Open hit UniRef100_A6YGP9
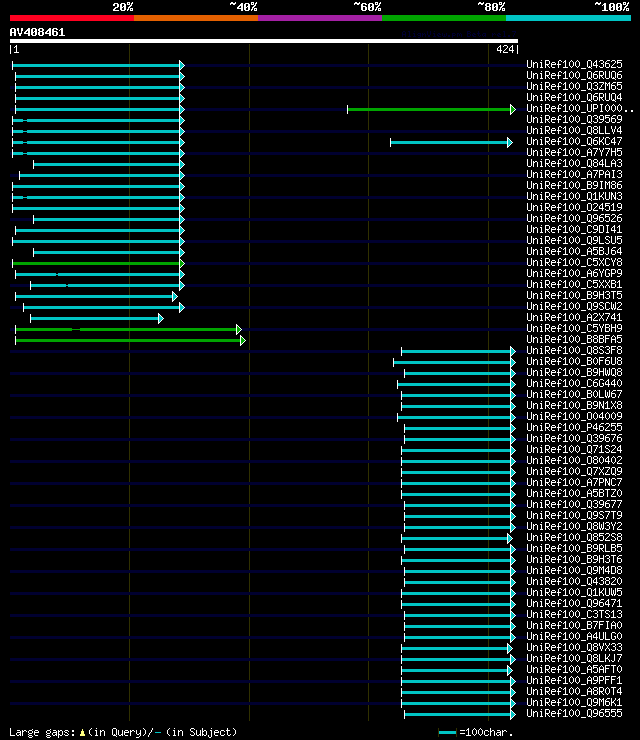The height and width of the screenshot is (740, 640). coord(574,273)
